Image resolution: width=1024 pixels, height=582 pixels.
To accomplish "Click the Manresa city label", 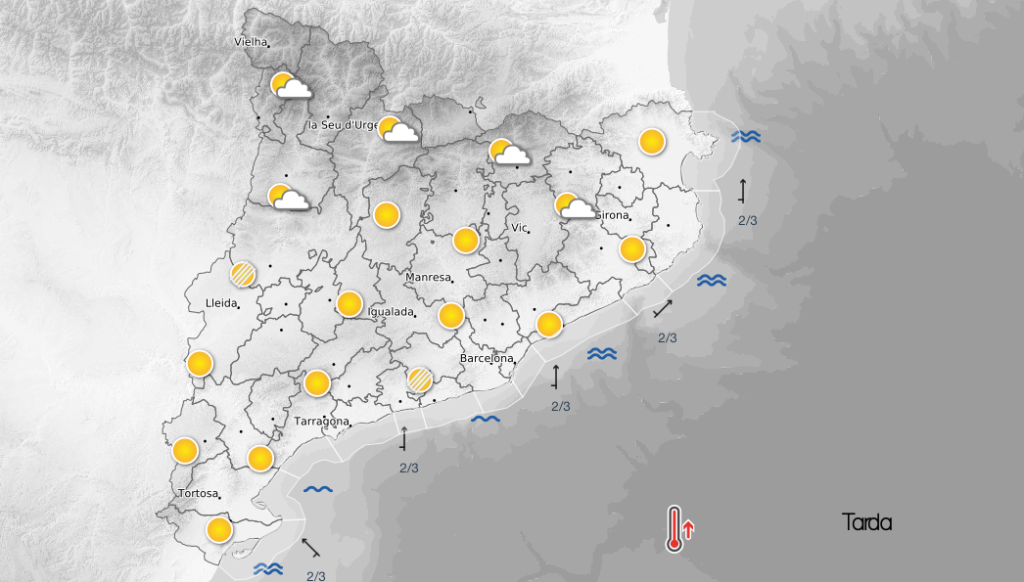I will point(428,277).
